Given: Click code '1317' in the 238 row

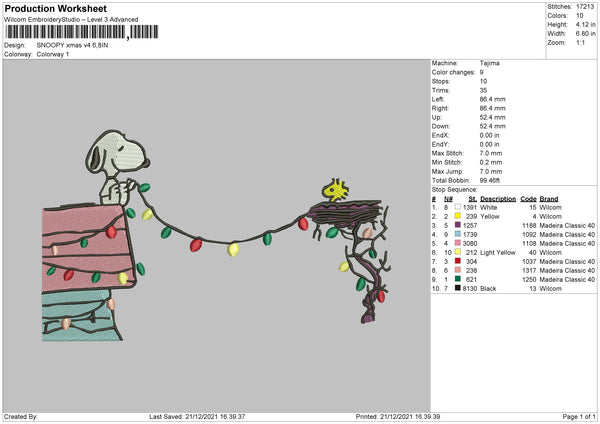Looking at the screenshot, I should coord(529,271).
